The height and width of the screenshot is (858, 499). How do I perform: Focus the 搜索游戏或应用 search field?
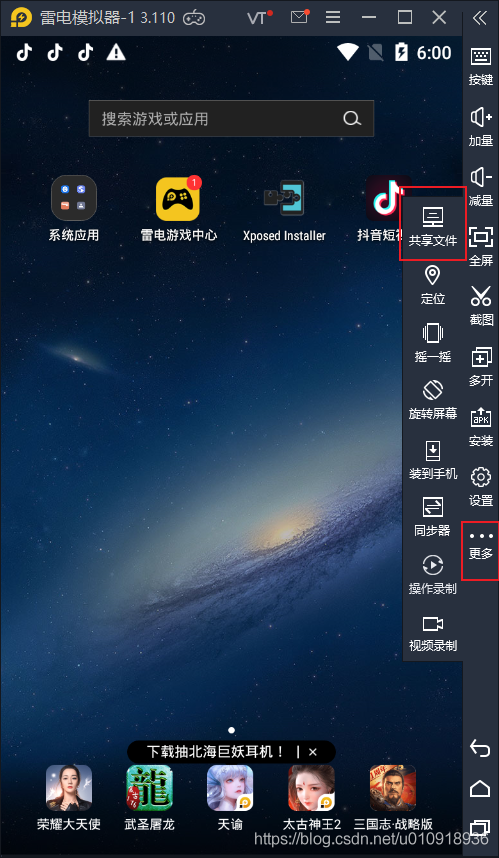click(231, 118)
